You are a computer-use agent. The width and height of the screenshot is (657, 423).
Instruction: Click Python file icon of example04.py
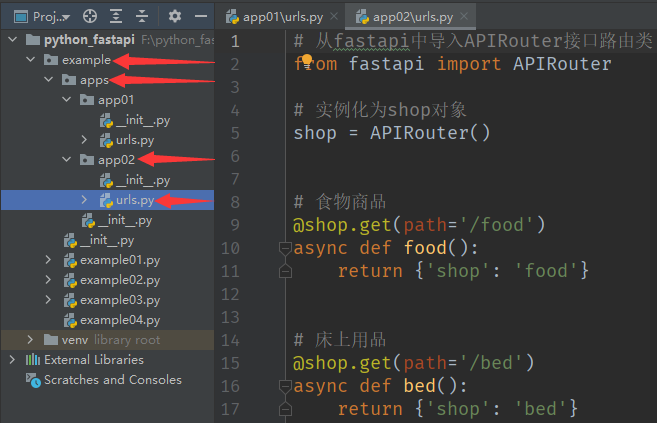70,320
